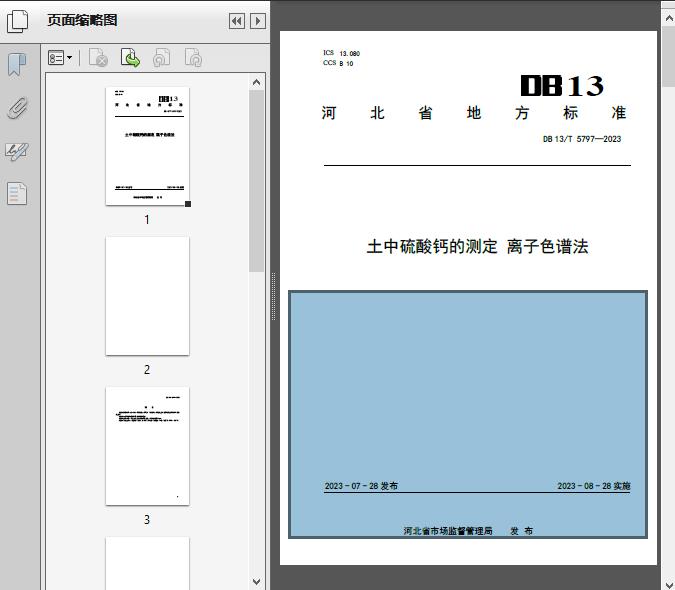The width and height of the screenshot is (675, 590).
Task: Click the page icon with green arrow
Action: 130,58
